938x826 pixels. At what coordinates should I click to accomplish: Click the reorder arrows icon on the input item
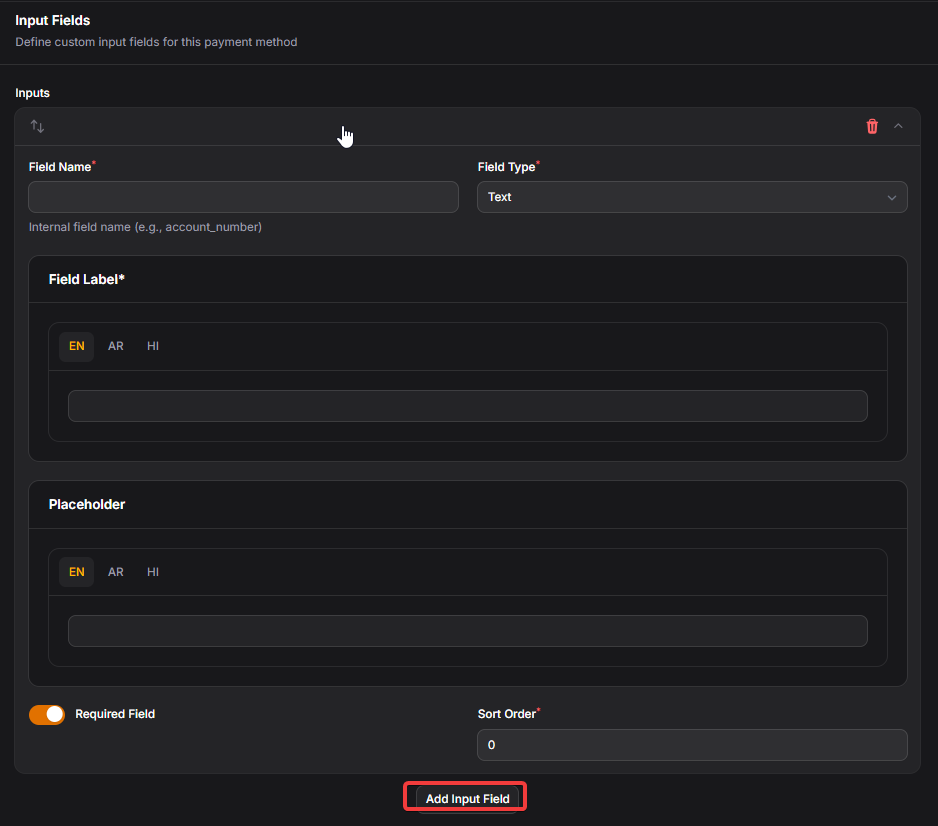coord(37,126)
